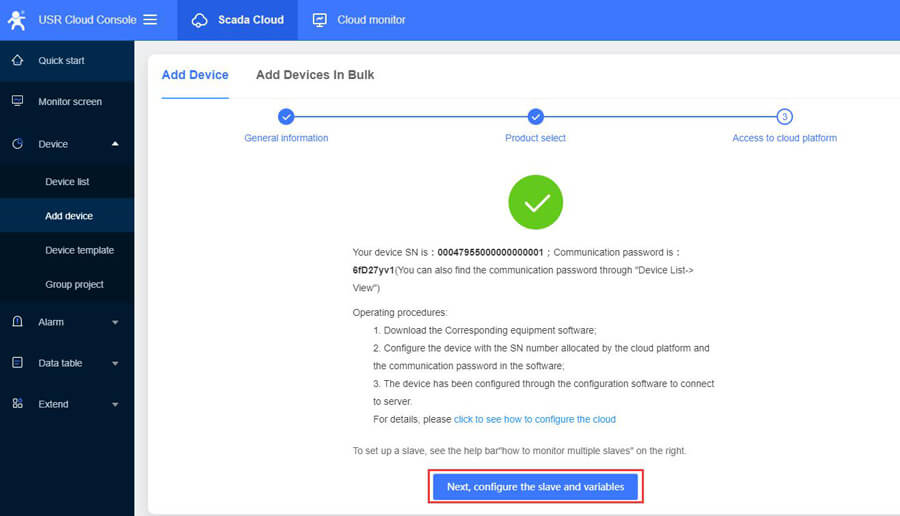Click Product select step label

pyautogui.click(x=536, y=138)
